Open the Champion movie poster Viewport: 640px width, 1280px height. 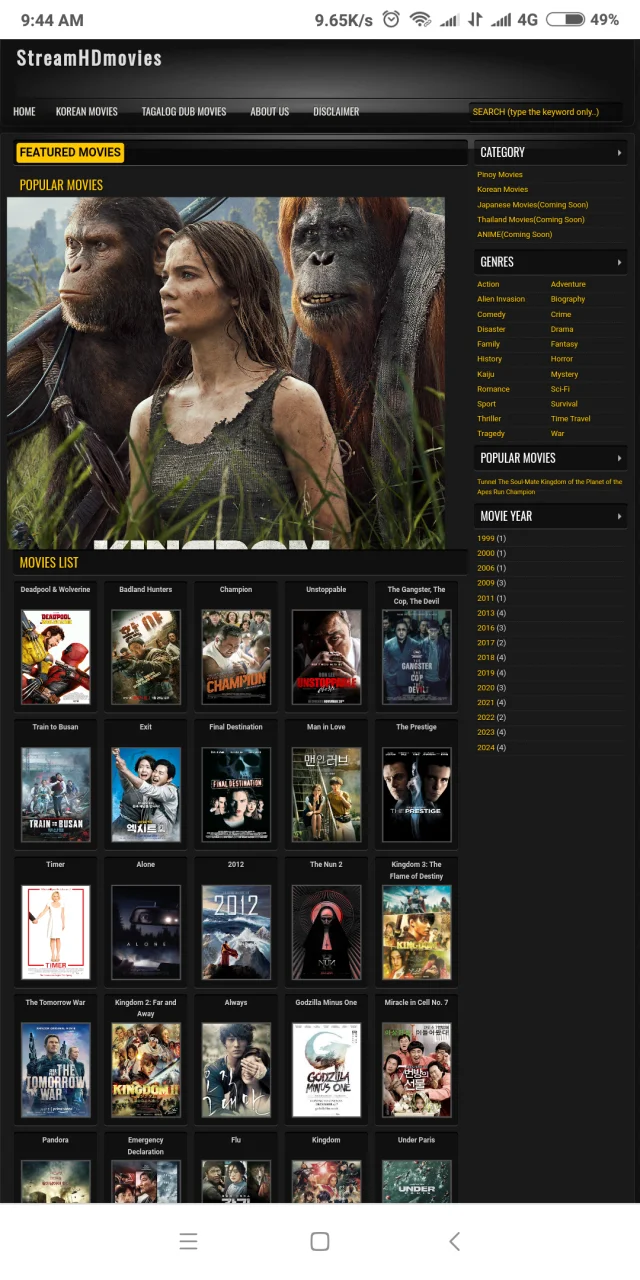236,657
